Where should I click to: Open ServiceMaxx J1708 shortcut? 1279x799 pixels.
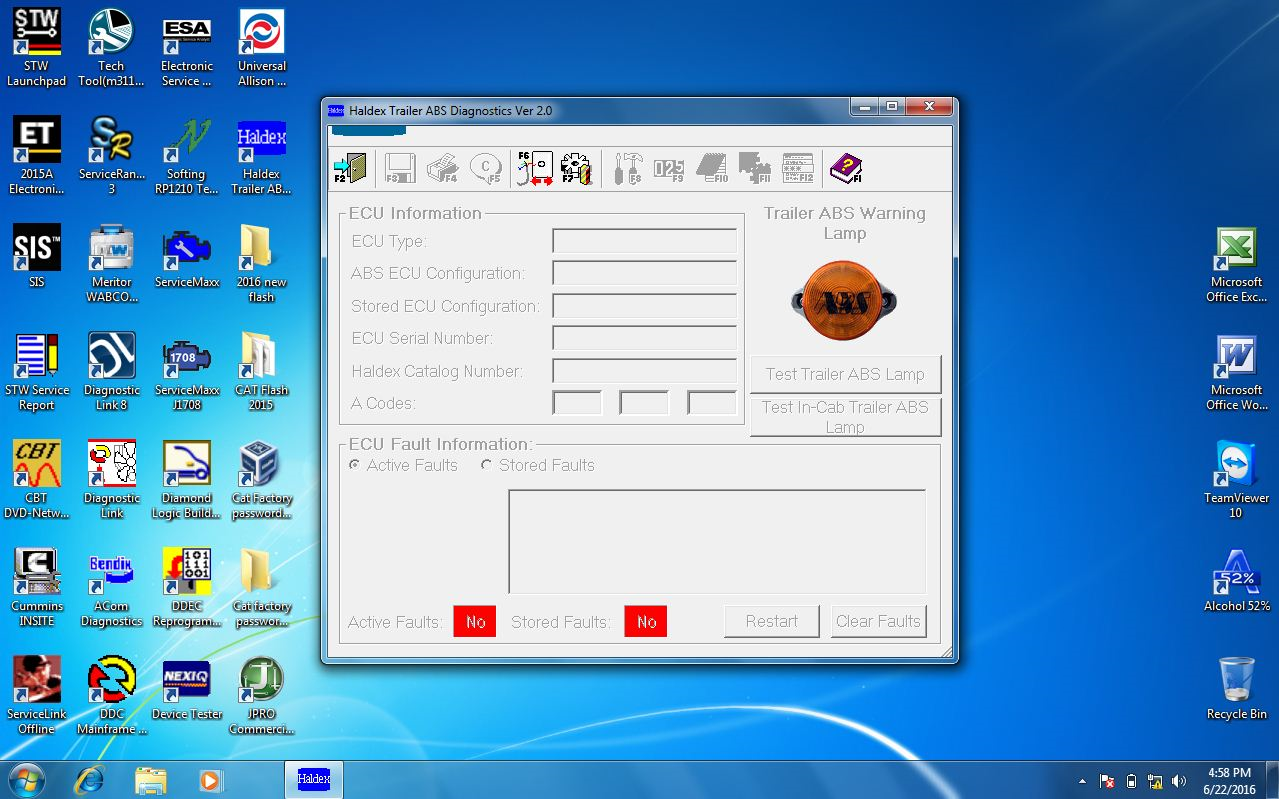tap(187, 372)
